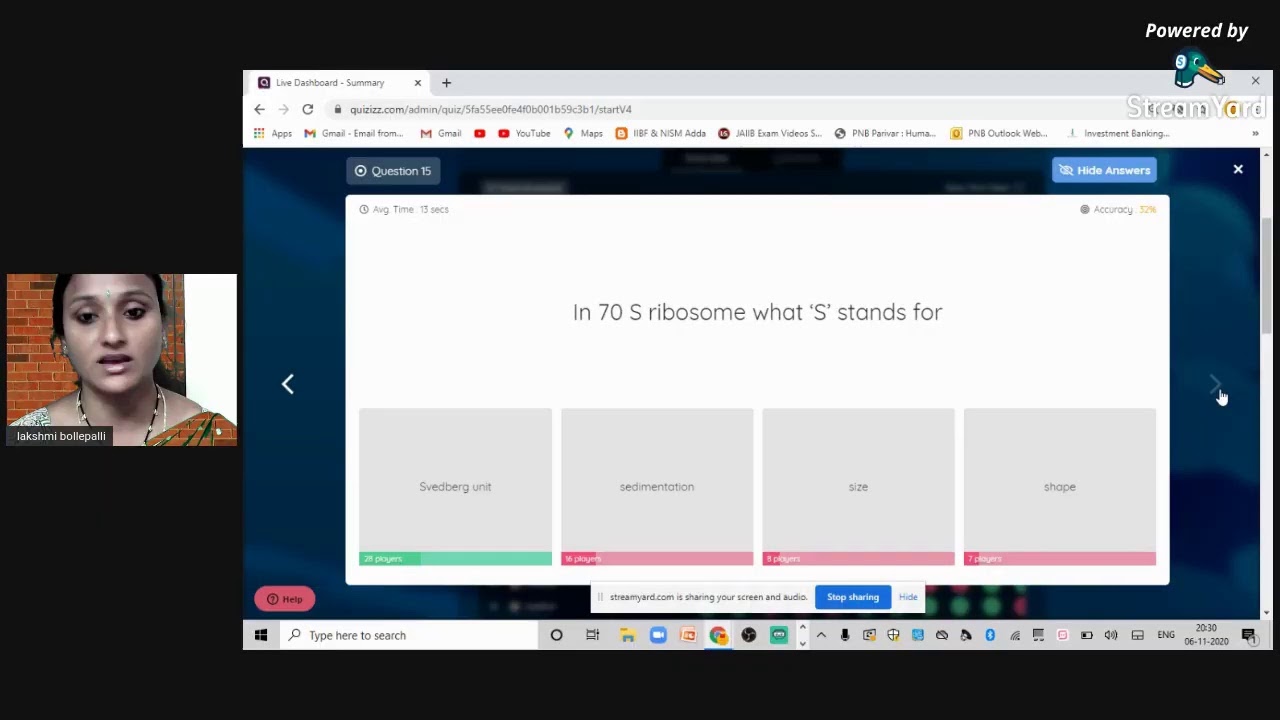Reload the page
Screen dimensions: 1280x720
[308, 109]
